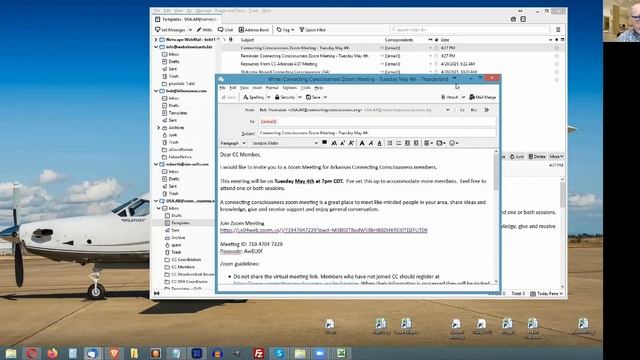Viewport: 640px width, 360px height.
Task: Open From identity dropdown
Action: (448, 110)
